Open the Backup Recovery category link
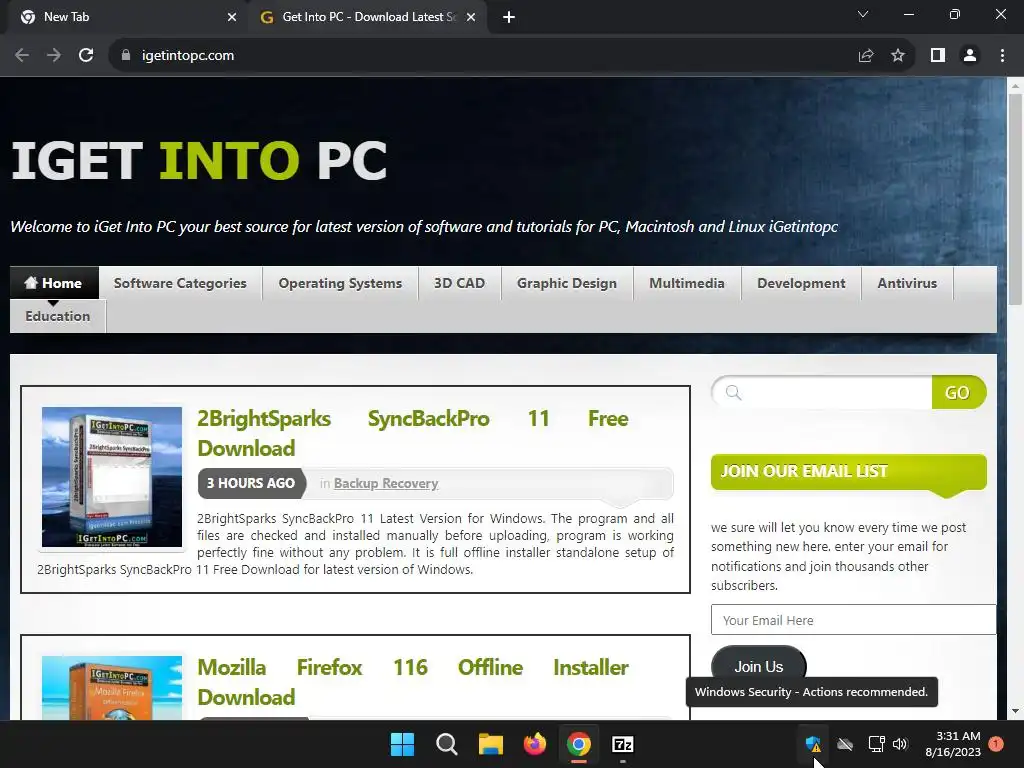The width and height of the screenshot is (1024, 768). [386, 483]
